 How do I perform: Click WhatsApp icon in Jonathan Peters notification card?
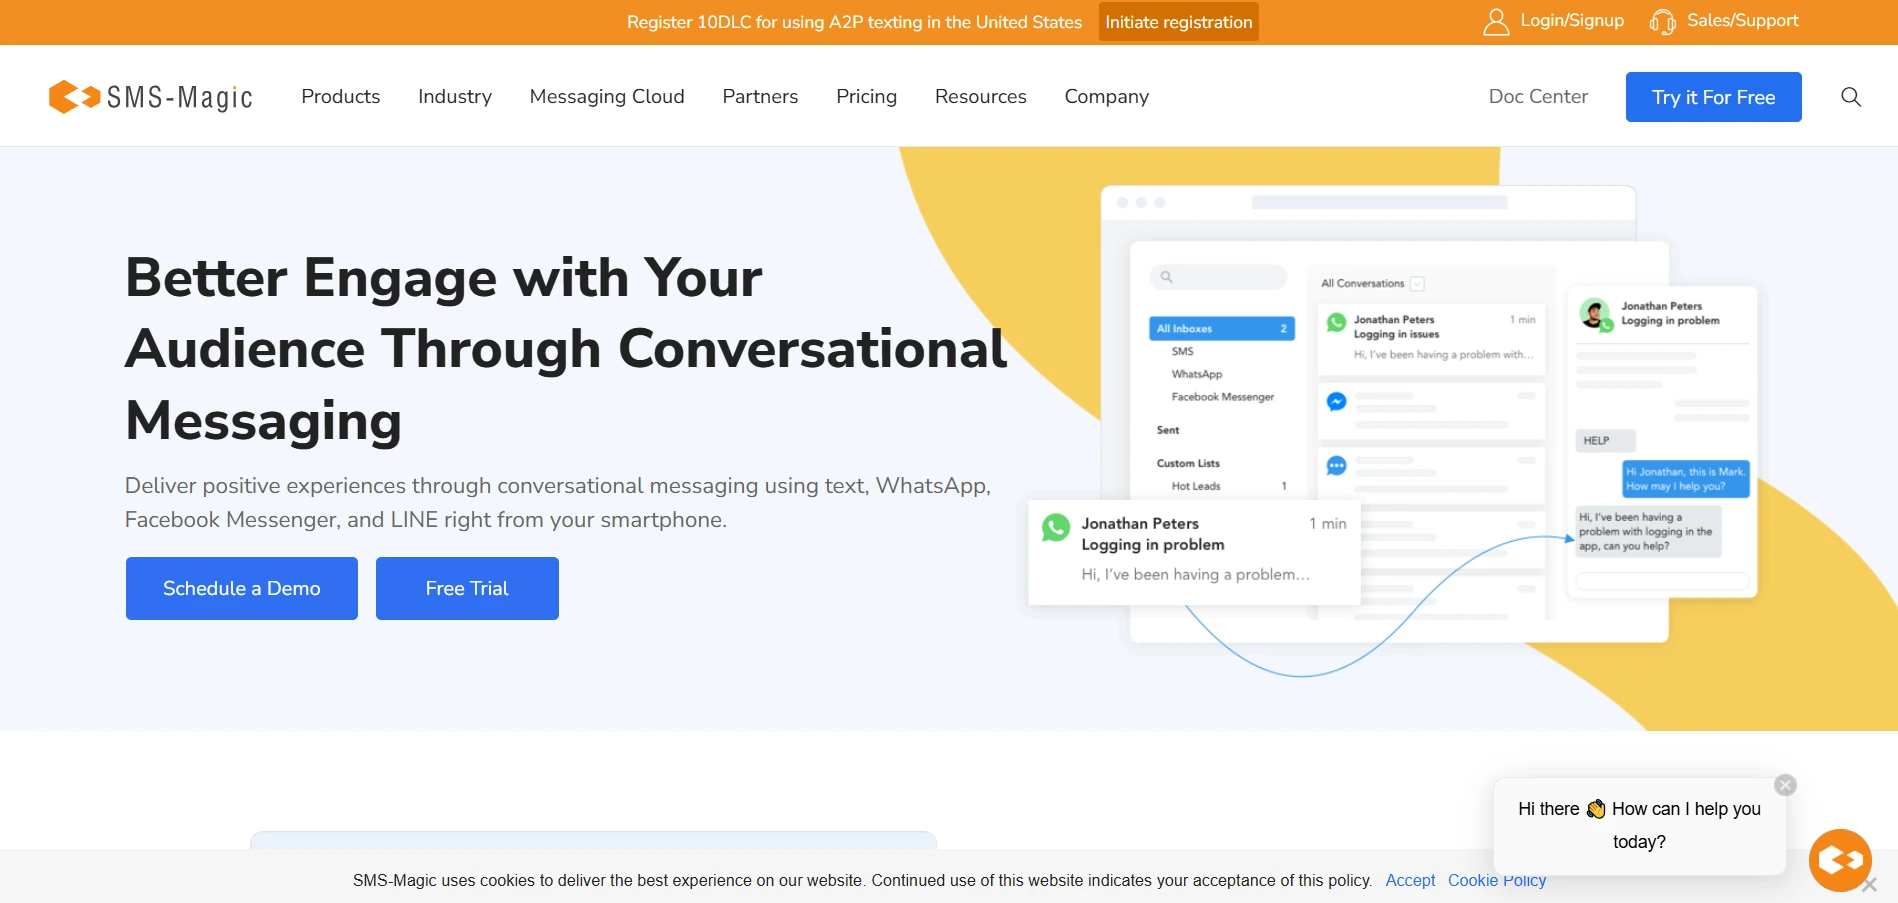1056,527
